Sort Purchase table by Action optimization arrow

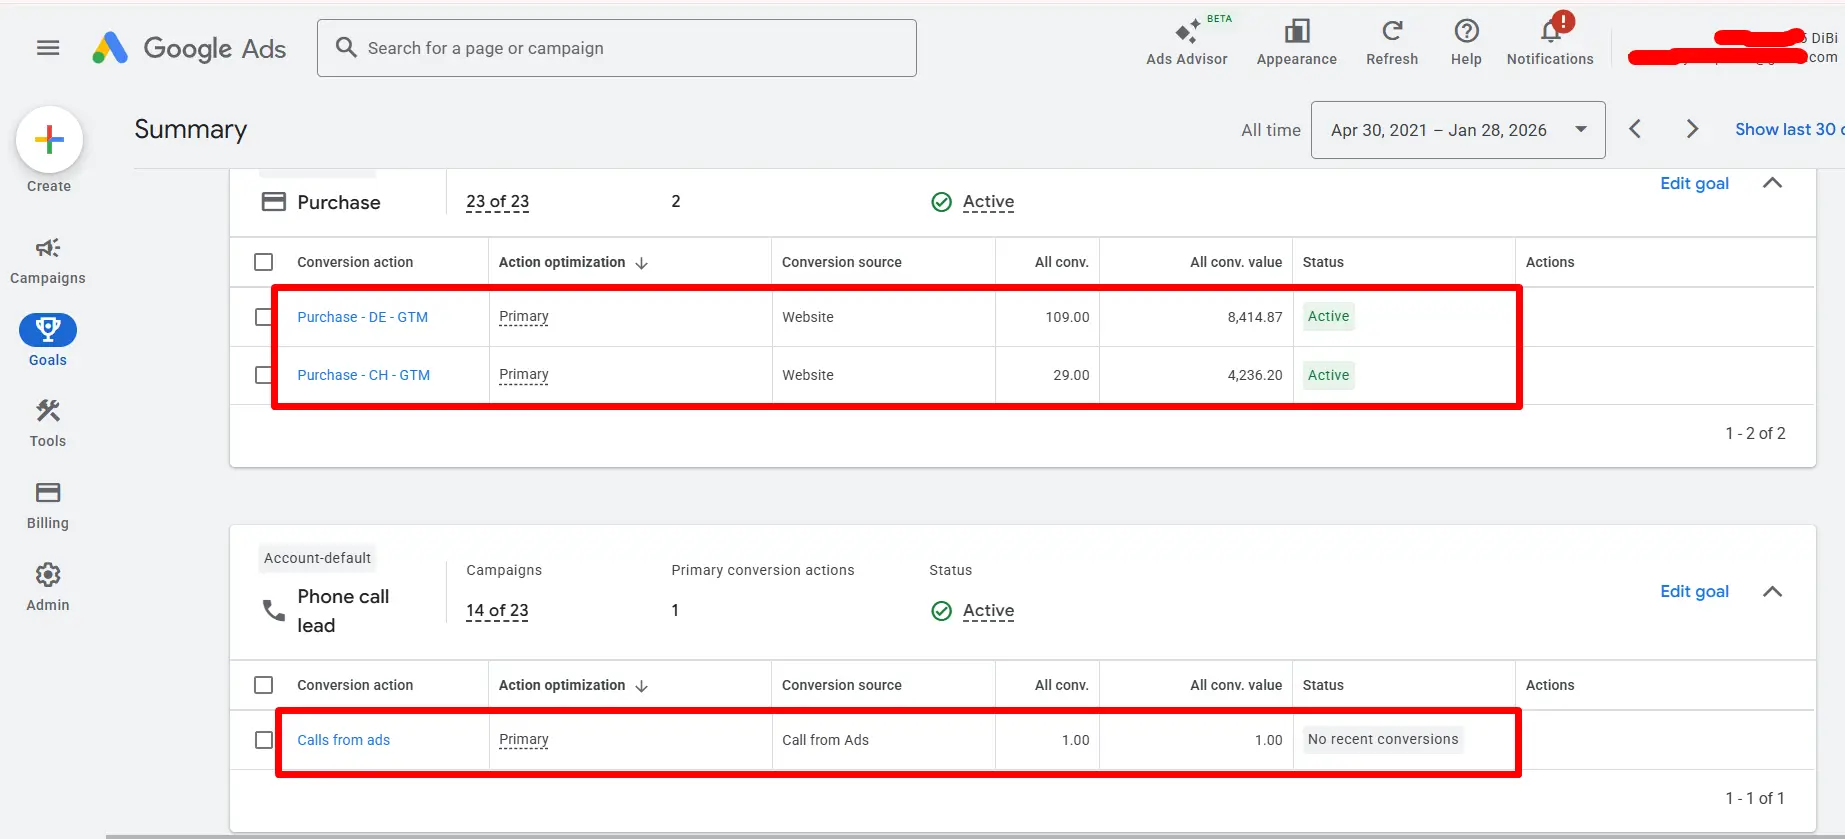click(x=642, y=263)
